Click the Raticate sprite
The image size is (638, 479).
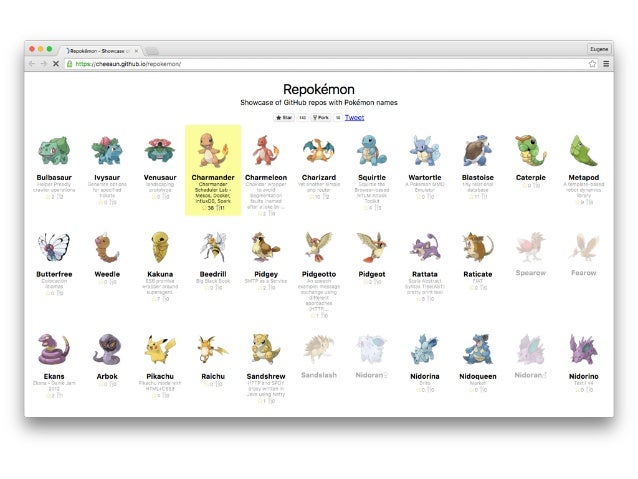point(478,247)
